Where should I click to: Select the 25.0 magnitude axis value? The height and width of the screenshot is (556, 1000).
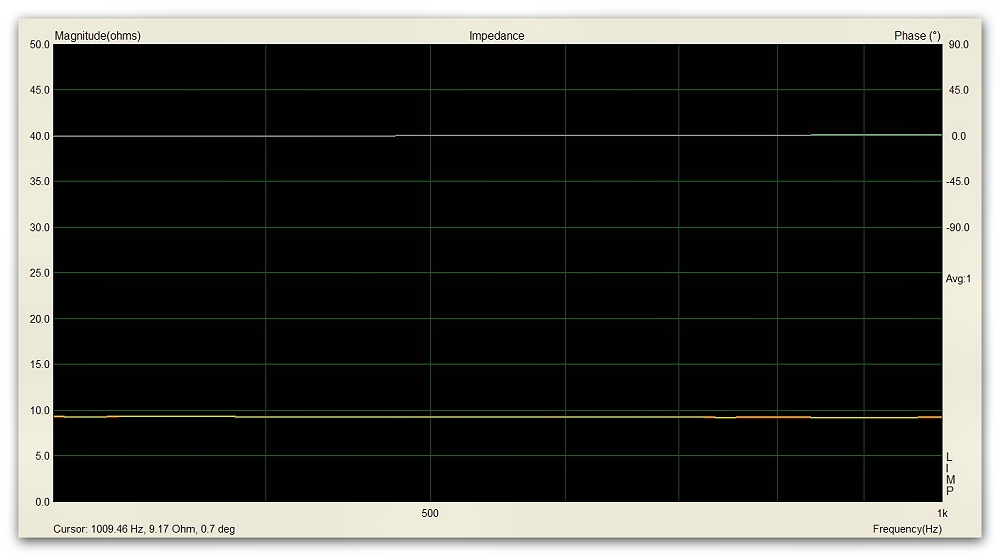pyautogui.click(x=40, y=273)
